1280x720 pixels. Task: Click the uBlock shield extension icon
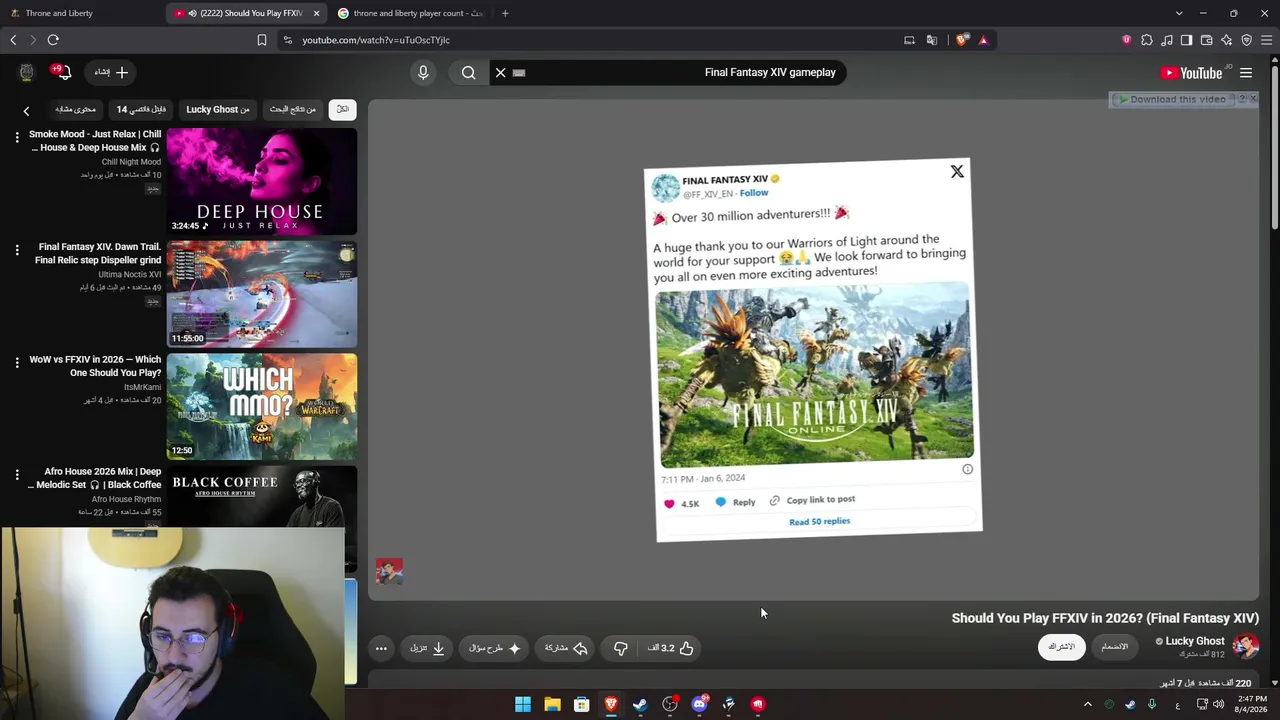1127,40
